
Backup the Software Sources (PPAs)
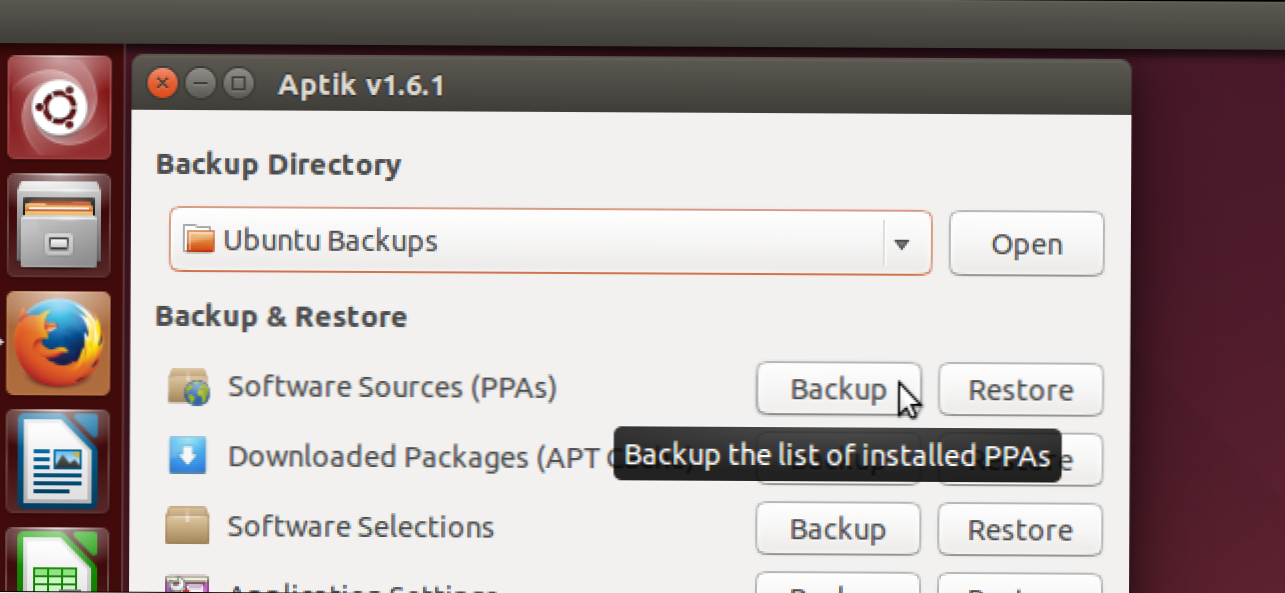(837, 389)
